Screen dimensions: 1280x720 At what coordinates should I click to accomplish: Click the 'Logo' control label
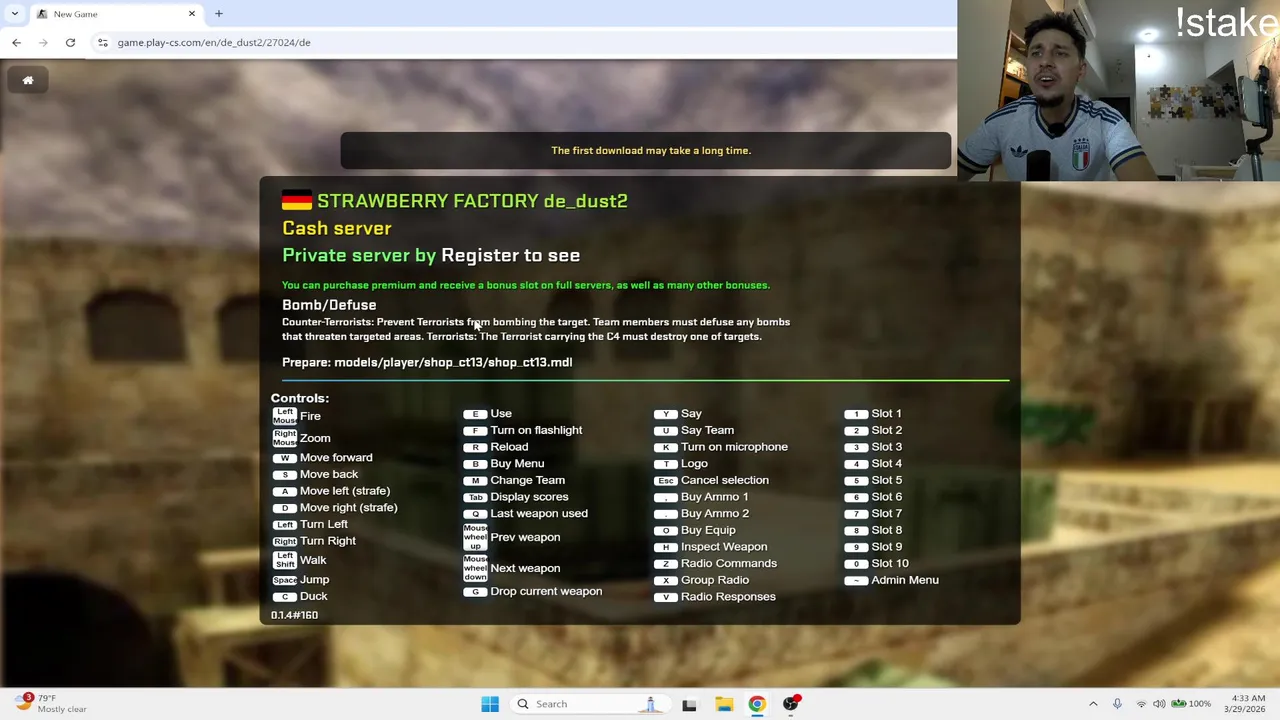pos(694,463)
